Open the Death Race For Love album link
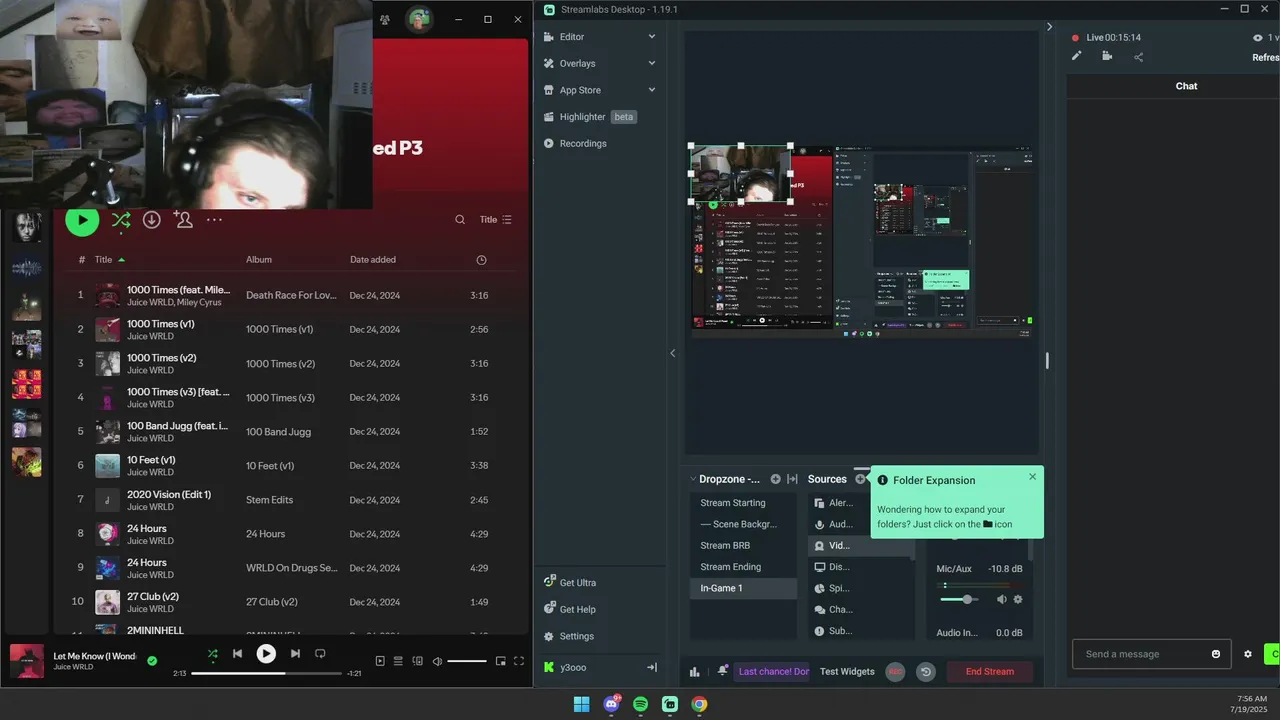The height and width of the screenshot is (720, 1280). (x=292, y=296)
